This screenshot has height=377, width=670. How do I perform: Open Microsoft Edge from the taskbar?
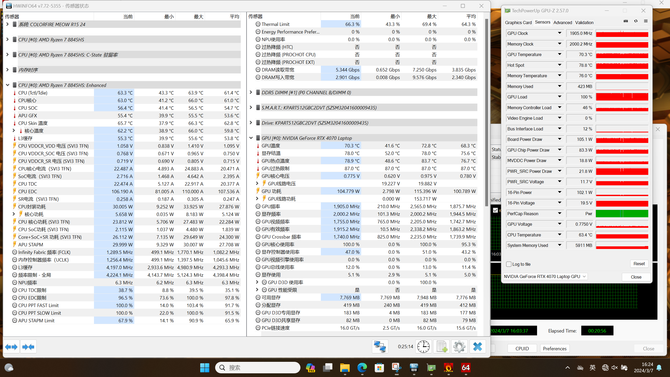(x=362, y=368)
